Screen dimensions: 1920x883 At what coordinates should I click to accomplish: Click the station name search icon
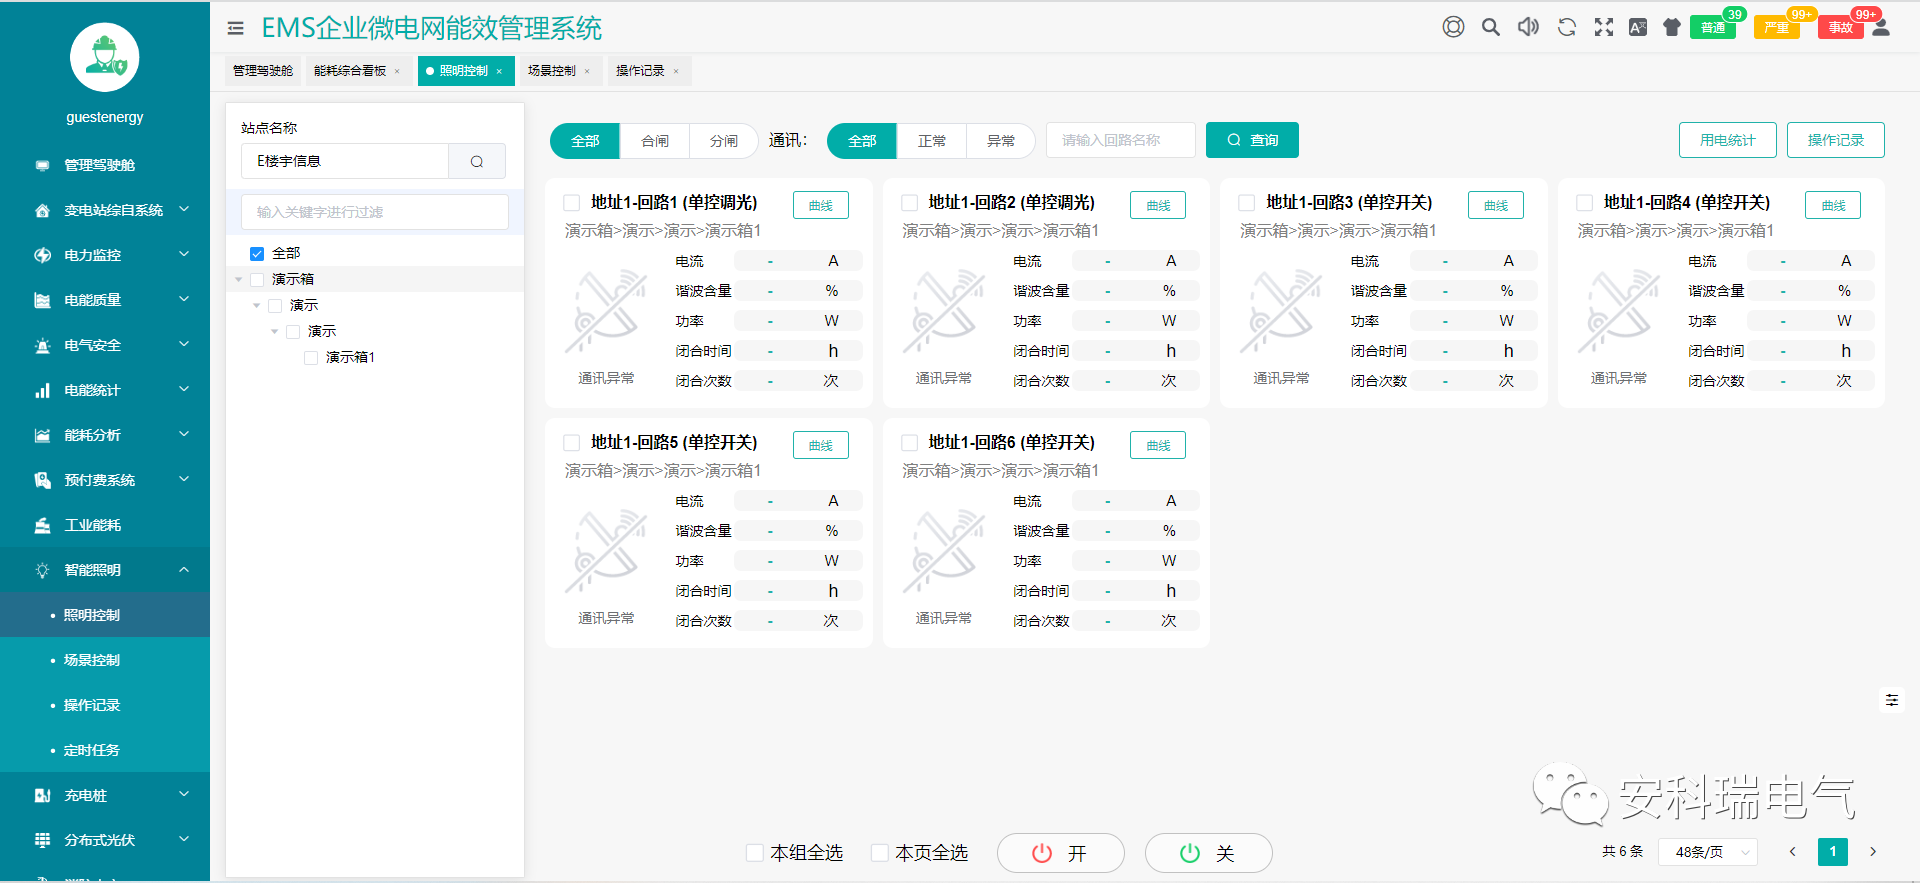click(477, 161)
